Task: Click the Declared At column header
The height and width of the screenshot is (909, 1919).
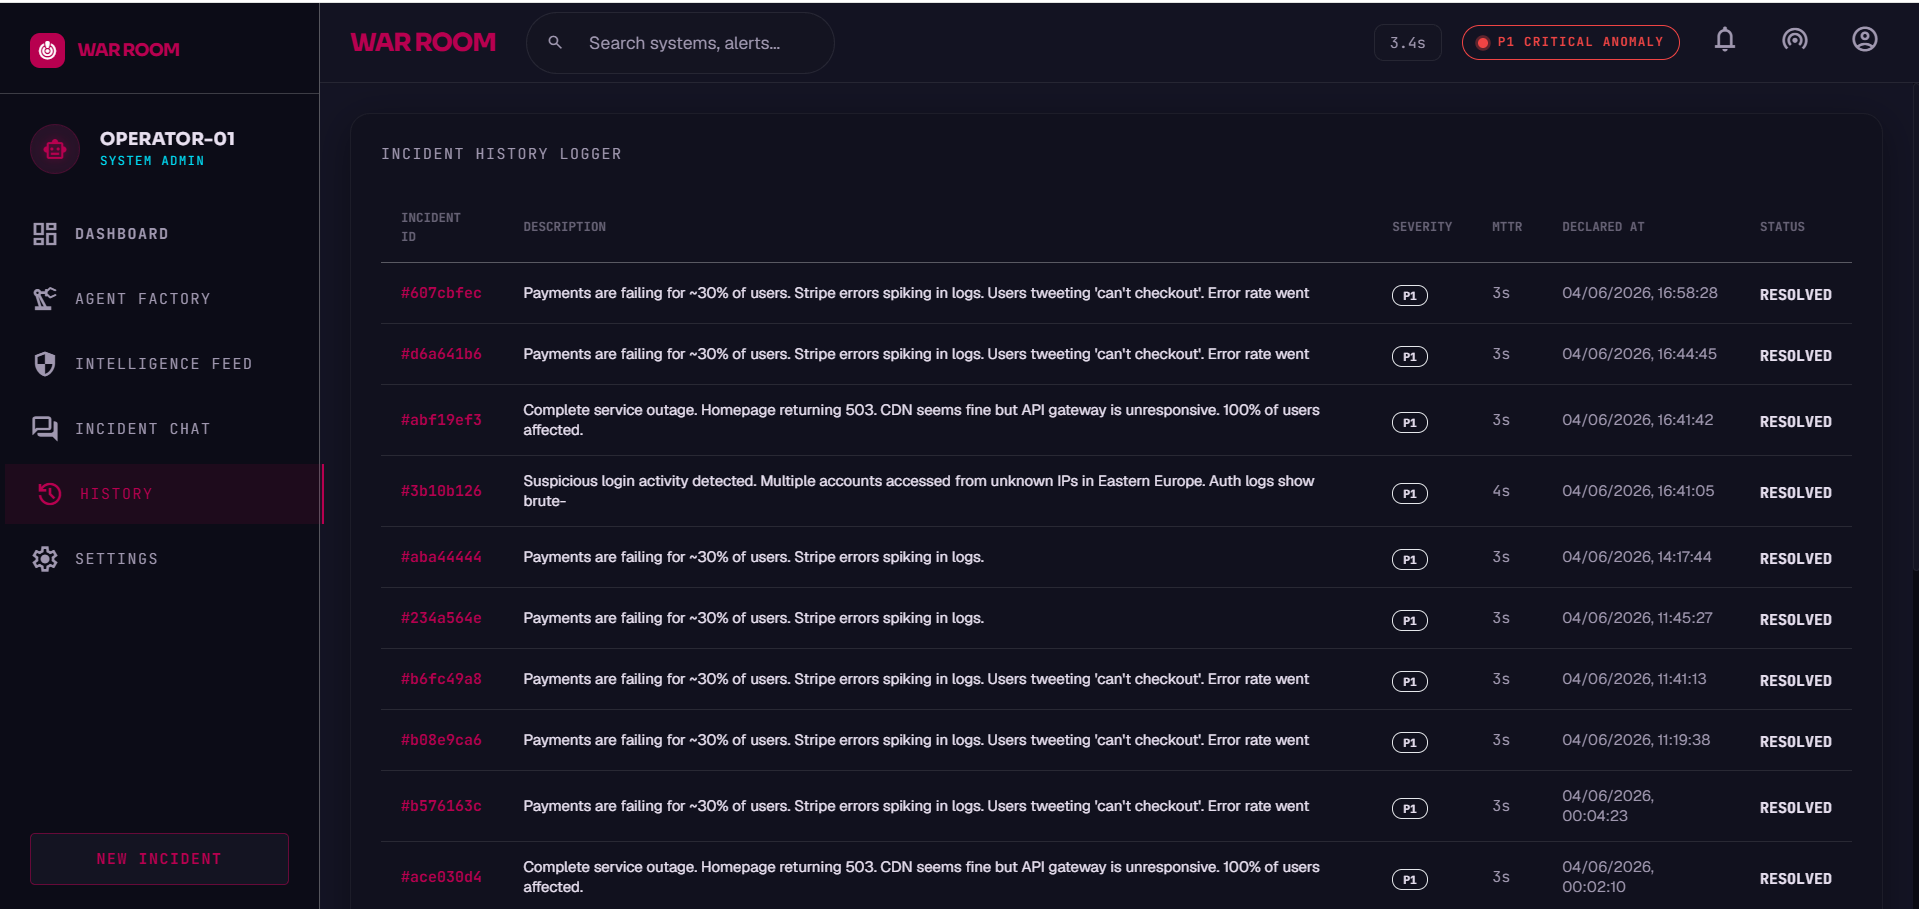Action: coord(1603,227)
